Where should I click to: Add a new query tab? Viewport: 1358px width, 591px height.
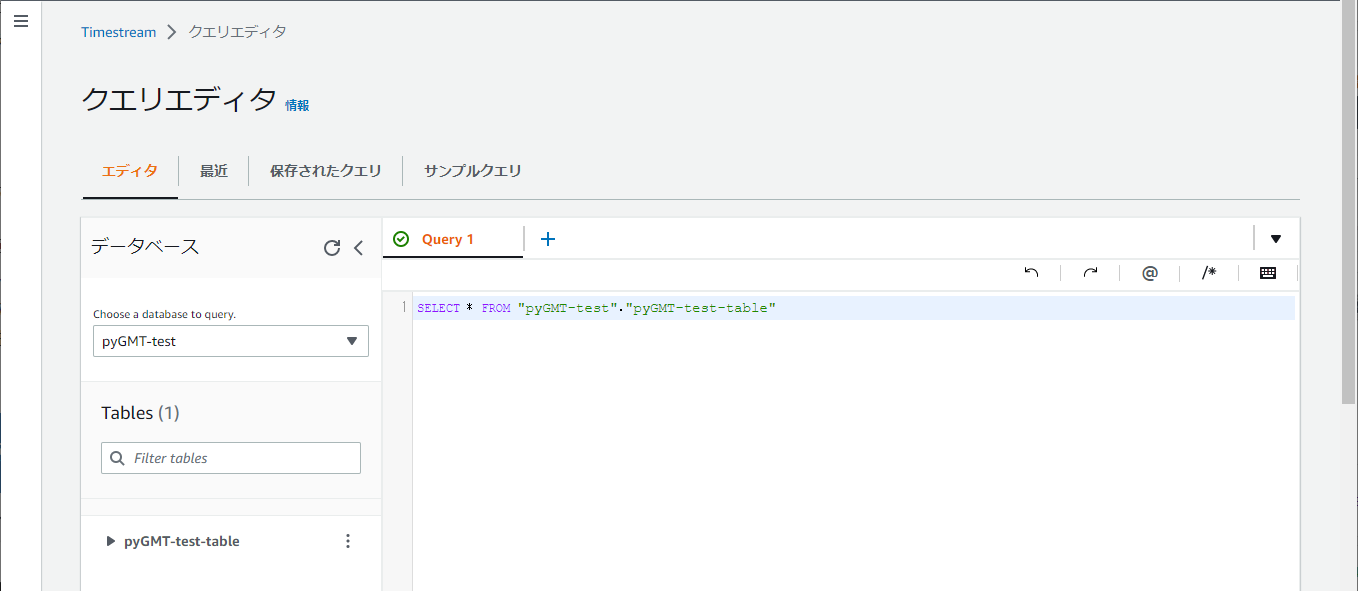[x=548, y=239]
